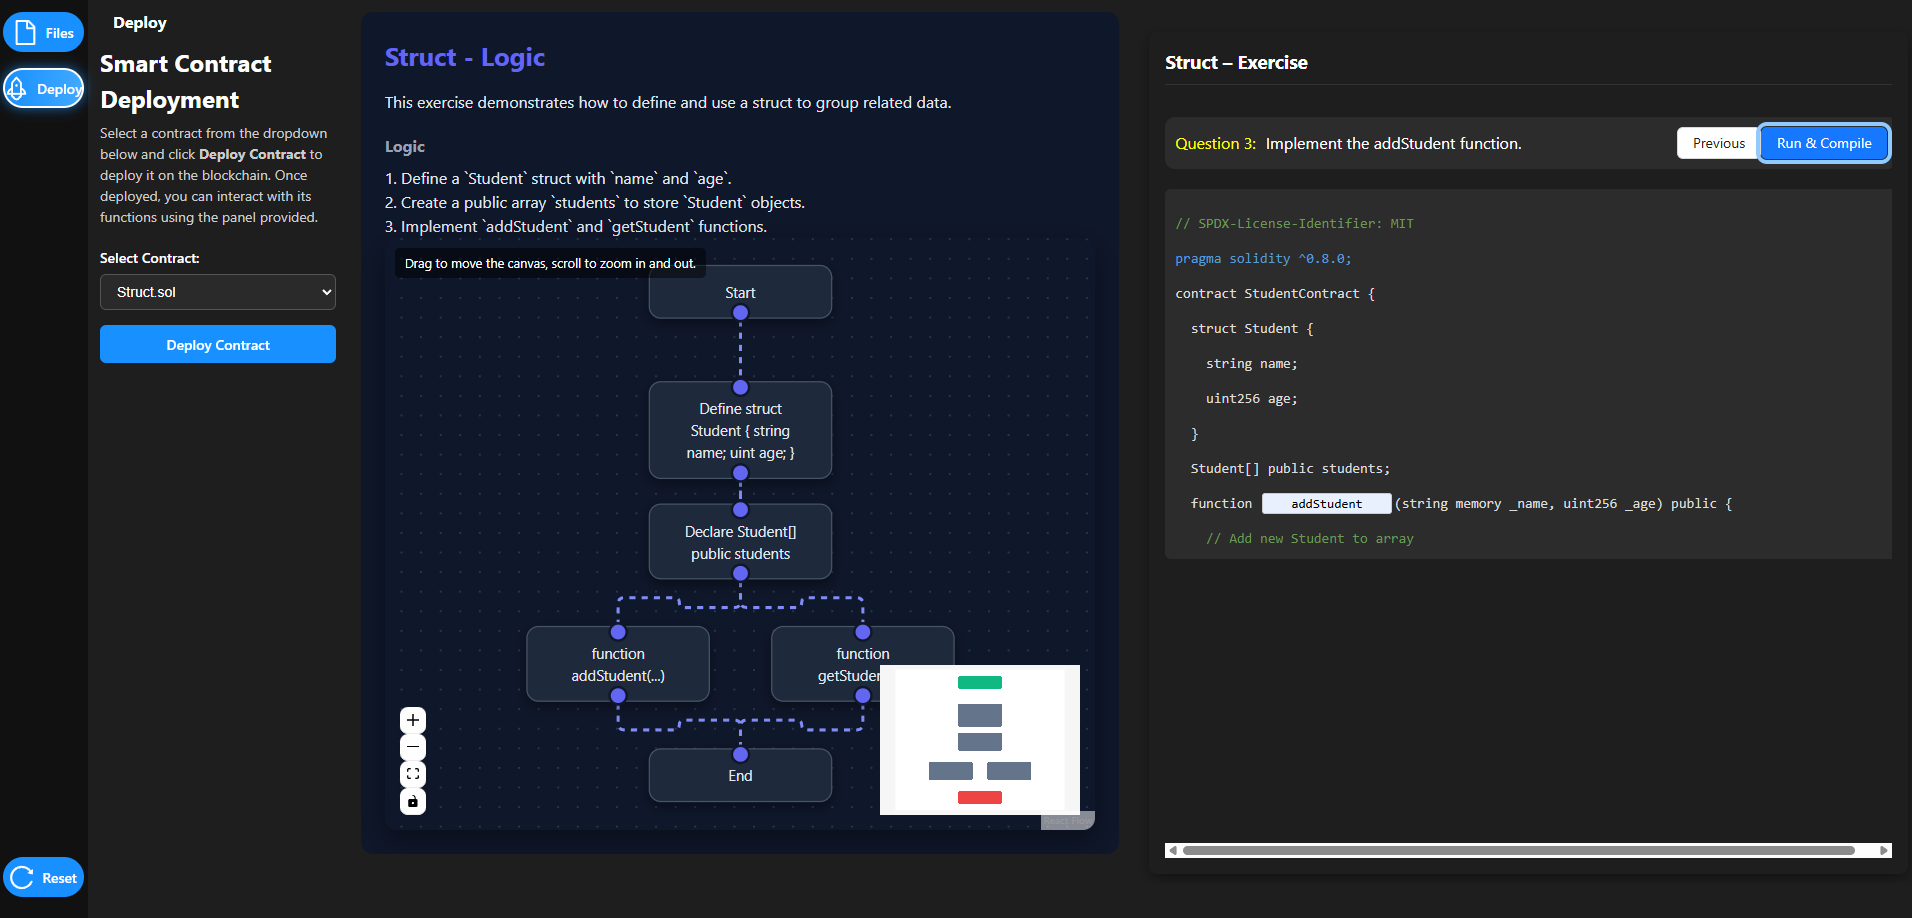
Task: Click the flowchart minimap thumbnail
Action: [x=979, y=740]
